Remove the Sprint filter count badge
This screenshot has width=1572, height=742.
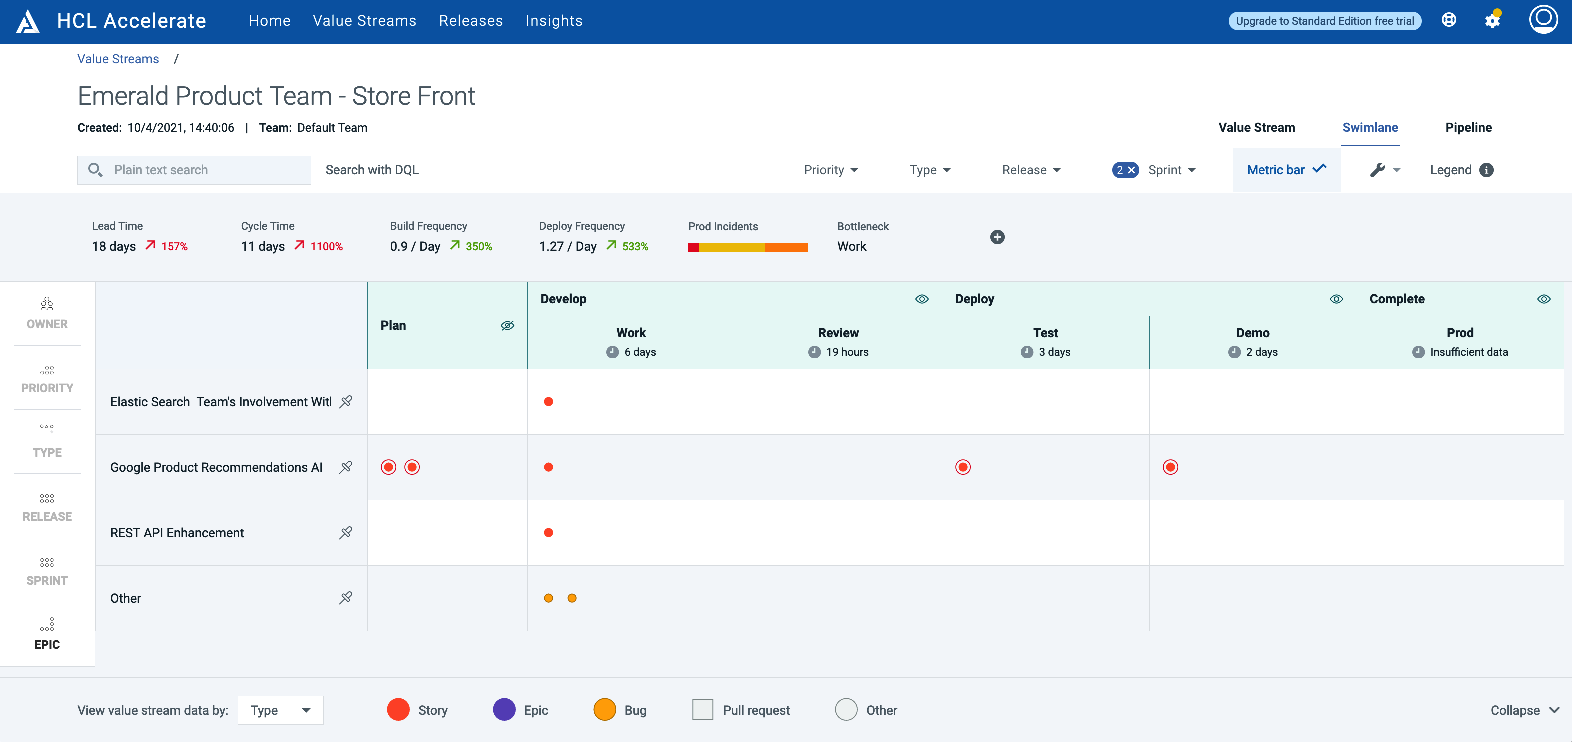click(x=1126, y=170)
